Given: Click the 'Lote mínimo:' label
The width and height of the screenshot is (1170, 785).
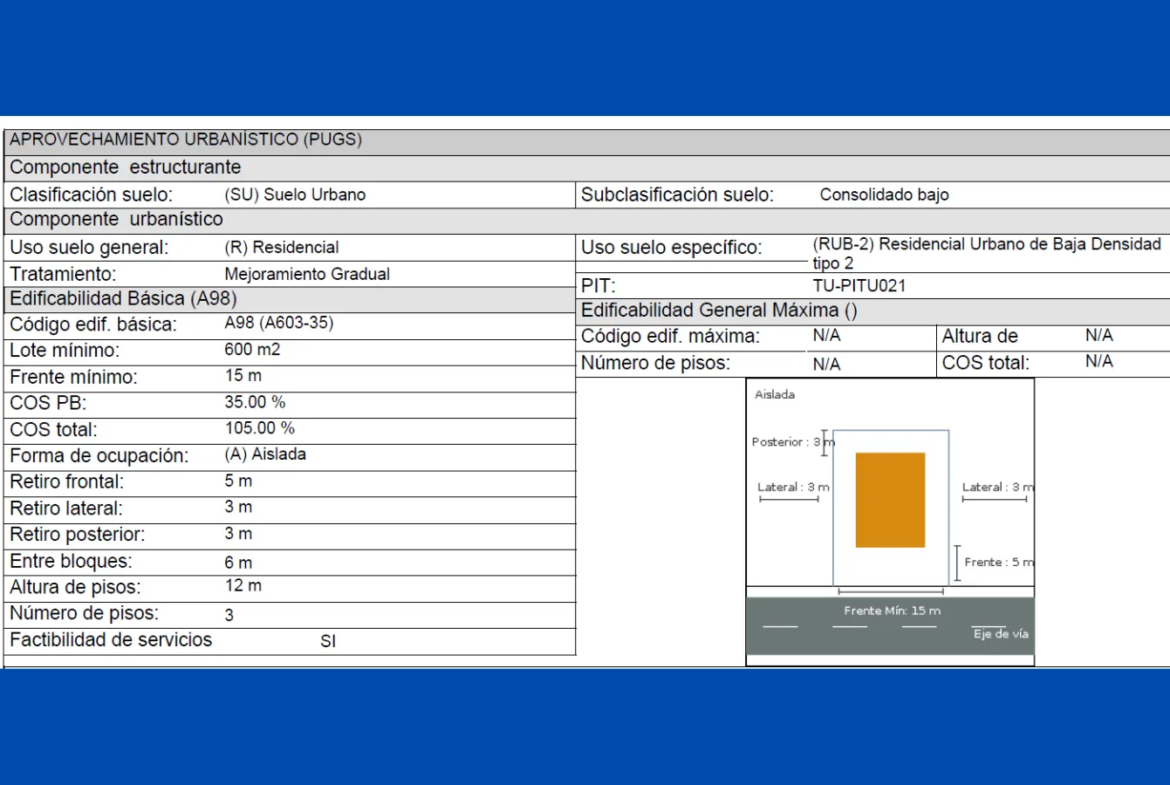Looking at the screenshot, I should click(64, 351).
